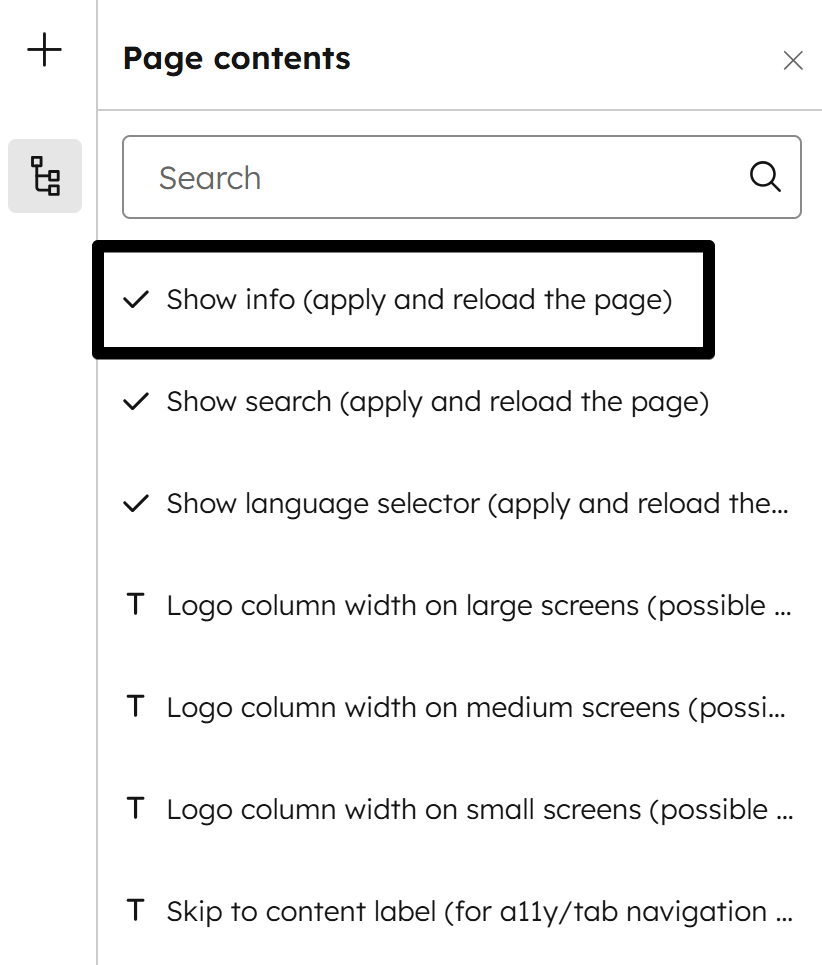The image size is (822, 965).
Task: Select the Show info item
Action: 419,299
